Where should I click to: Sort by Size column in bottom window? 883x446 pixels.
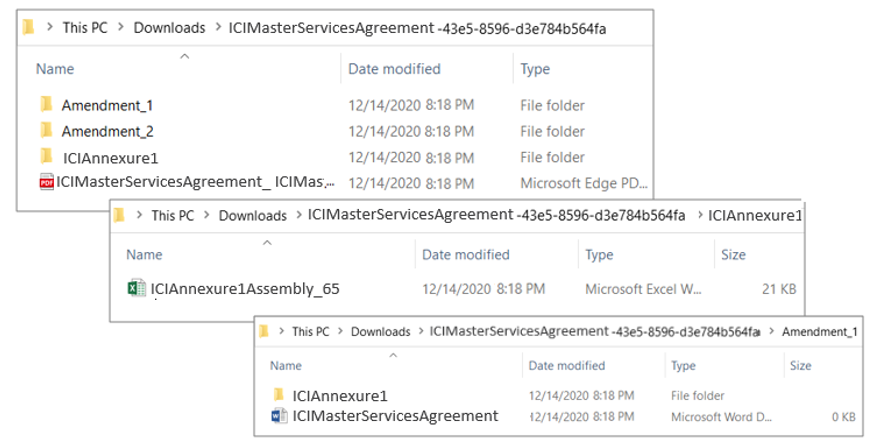point(801,366)
